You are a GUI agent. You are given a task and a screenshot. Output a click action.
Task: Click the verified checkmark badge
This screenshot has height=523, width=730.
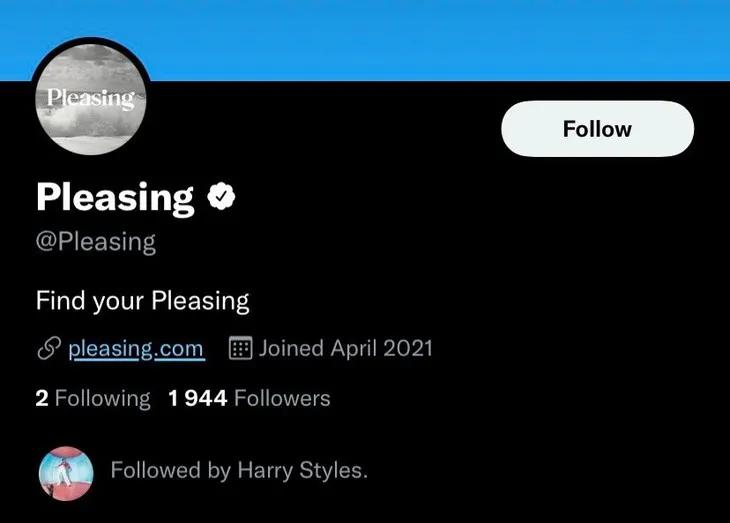click(221, 197)
